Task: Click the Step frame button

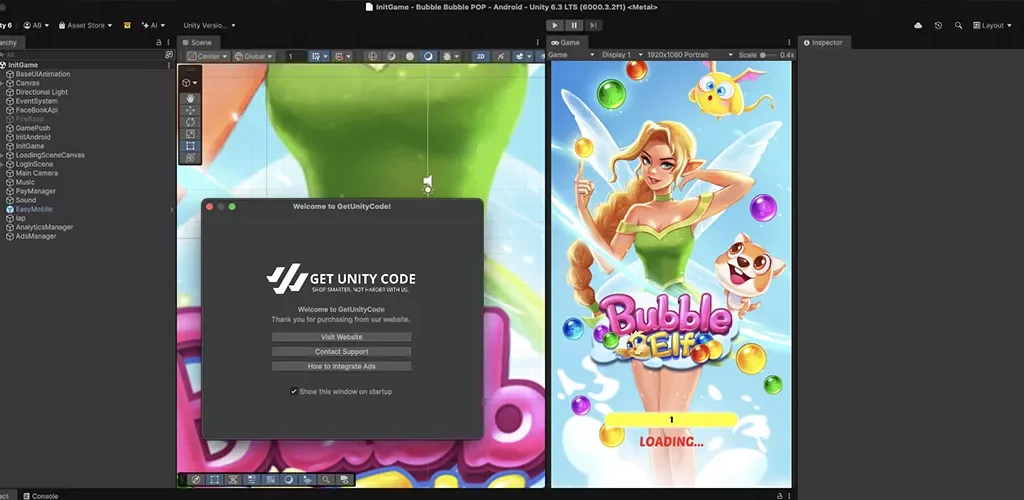Action: pyautogui.click(x=593, y=25)
